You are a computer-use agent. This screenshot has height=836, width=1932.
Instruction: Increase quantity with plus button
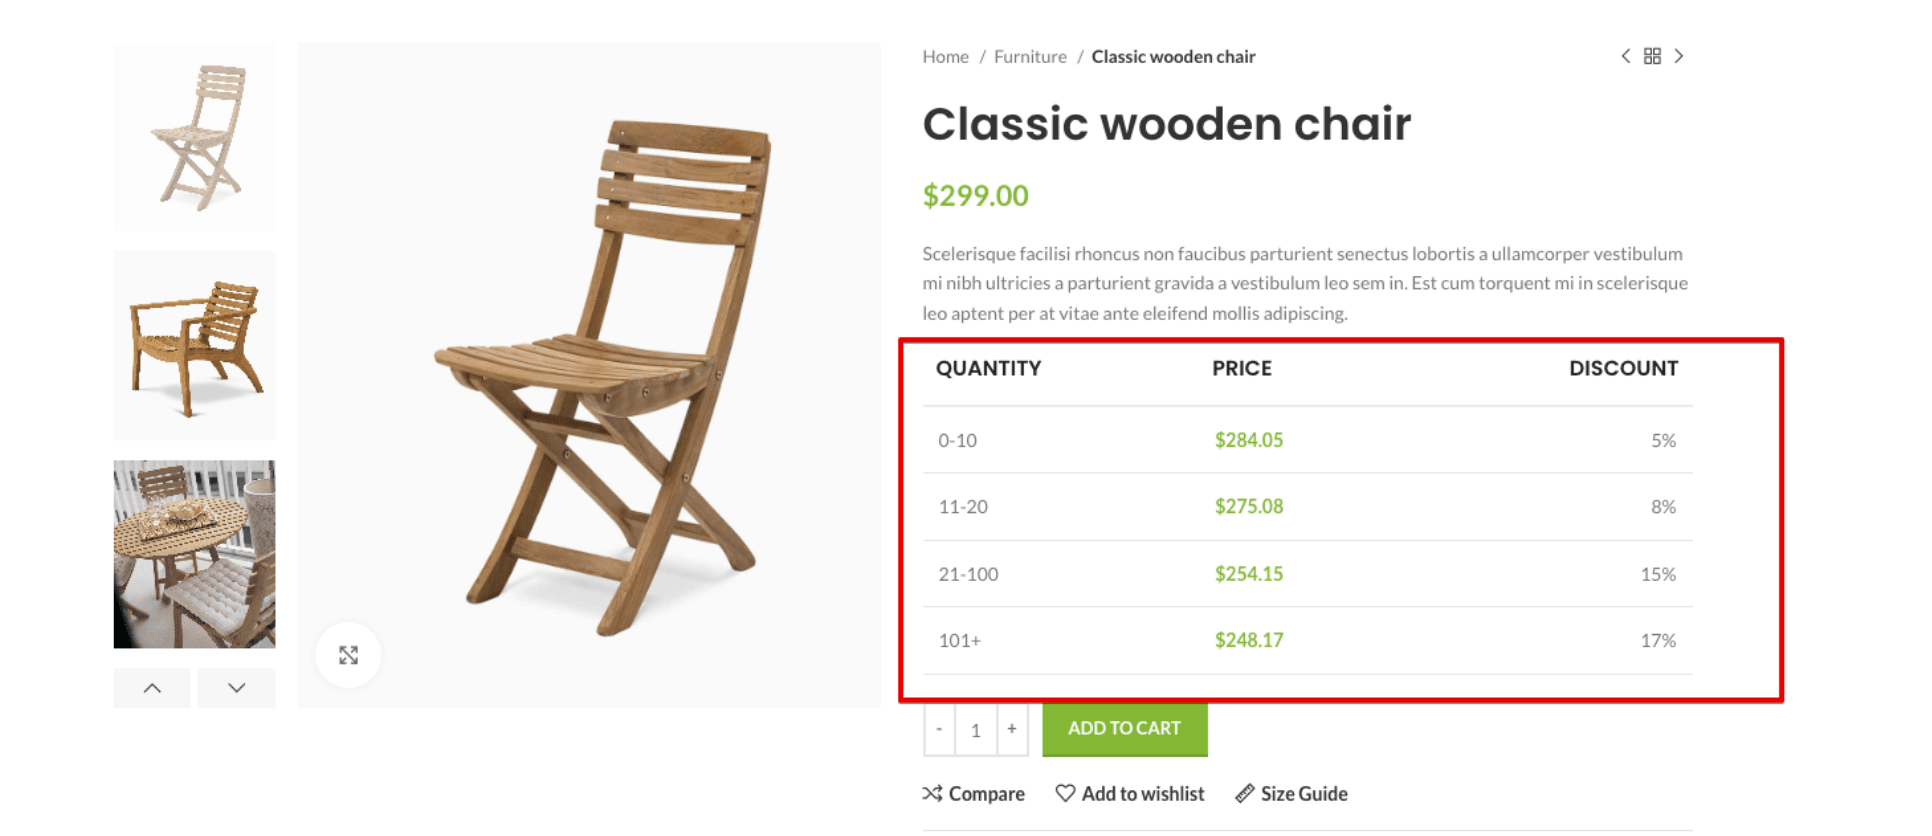click(1012, 729)
